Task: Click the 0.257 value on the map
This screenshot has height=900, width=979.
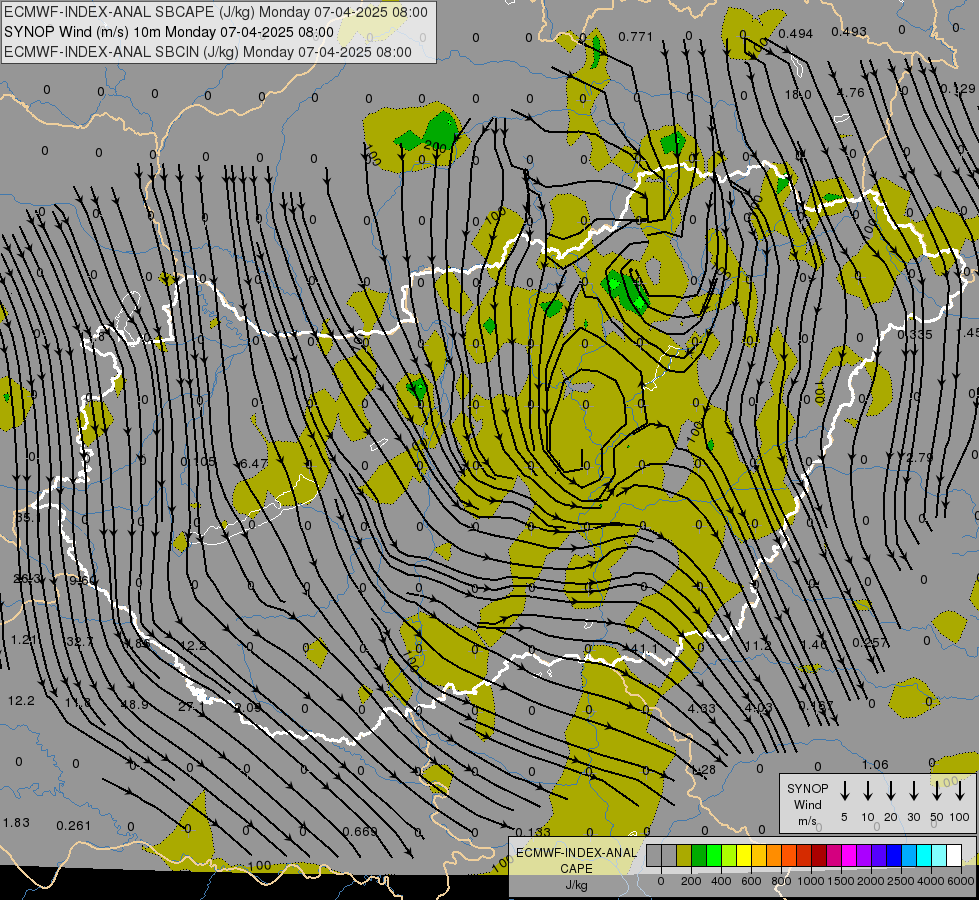Action: 870,643
